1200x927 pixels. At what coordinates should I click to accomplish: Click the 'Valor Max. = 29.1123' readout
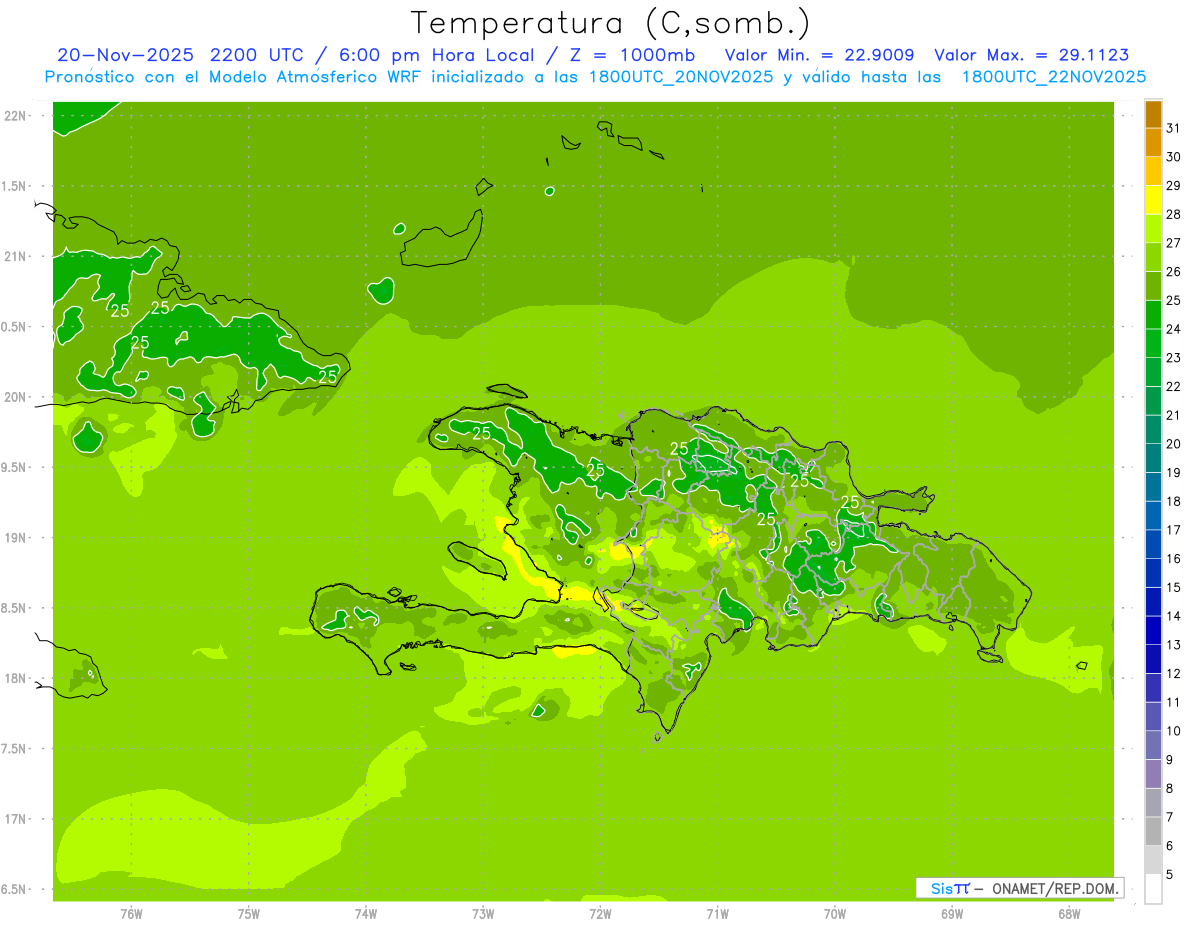pyautogui.click(x=1032, y=55)
